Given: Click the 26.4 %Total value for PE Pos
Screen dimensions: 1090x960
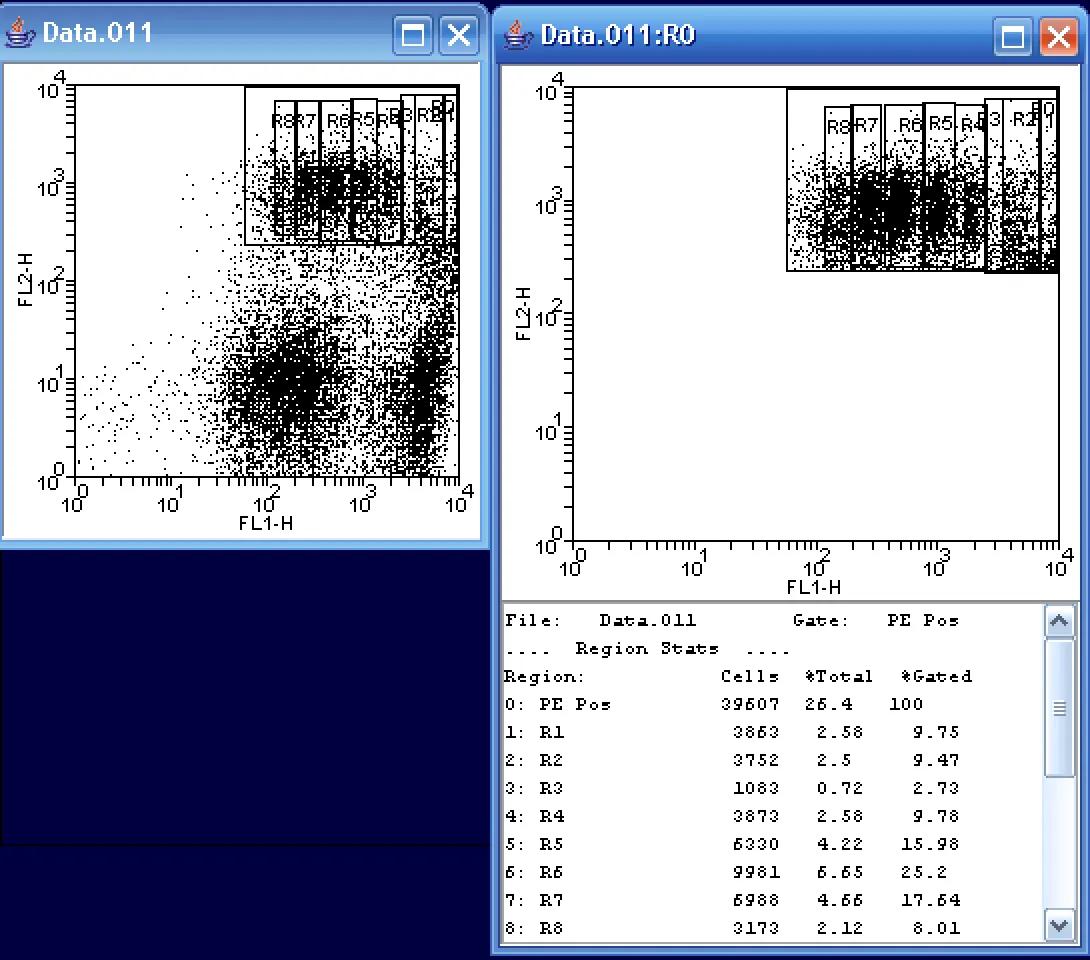Looking at the screenshot, I should click(829, 704).
